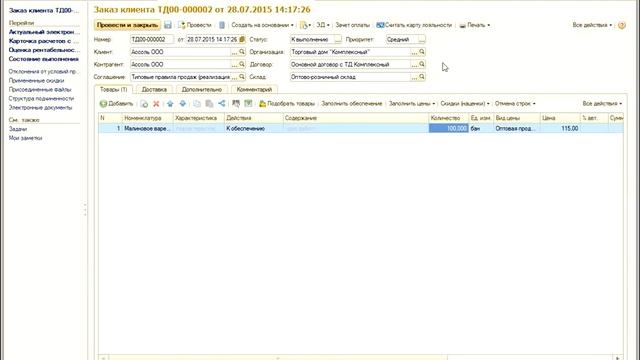640x360 pixels.
Task: Switch to the Товары (1) tab
Action: coord(113,89)
